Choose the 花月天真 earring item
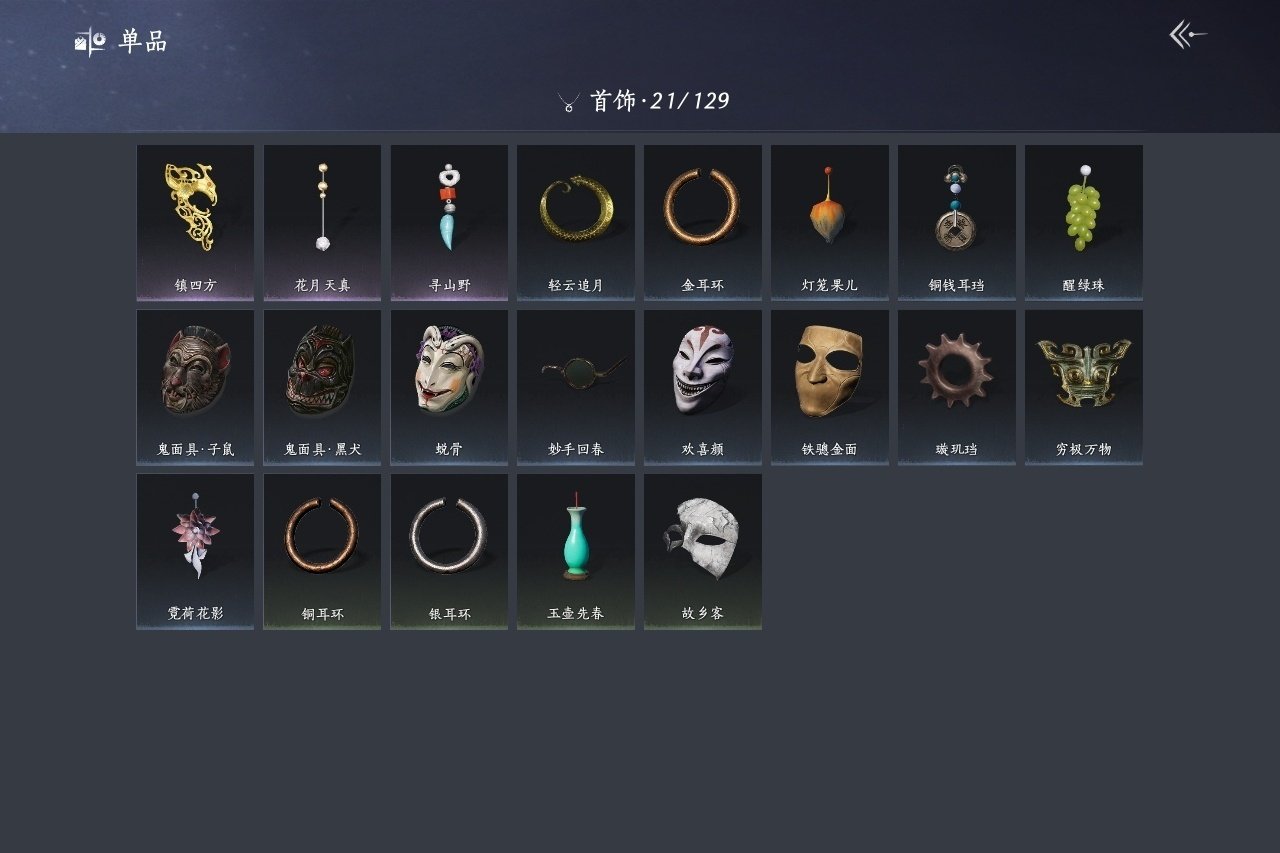Screen dimensions: 1280x853 point(322,223)
